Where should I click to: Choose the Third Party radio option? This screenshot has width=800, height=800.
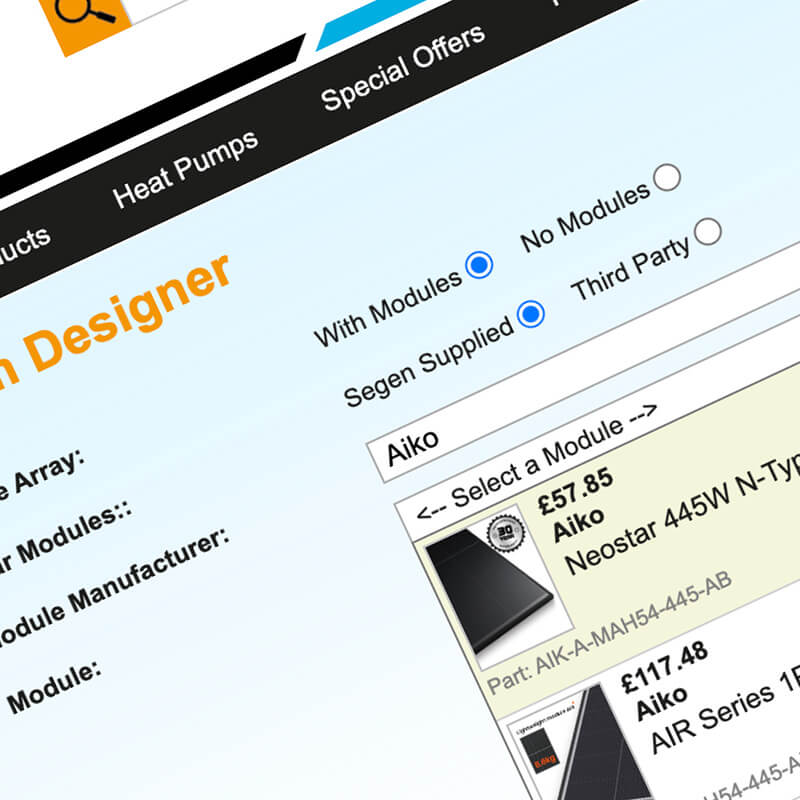point(708,231)
